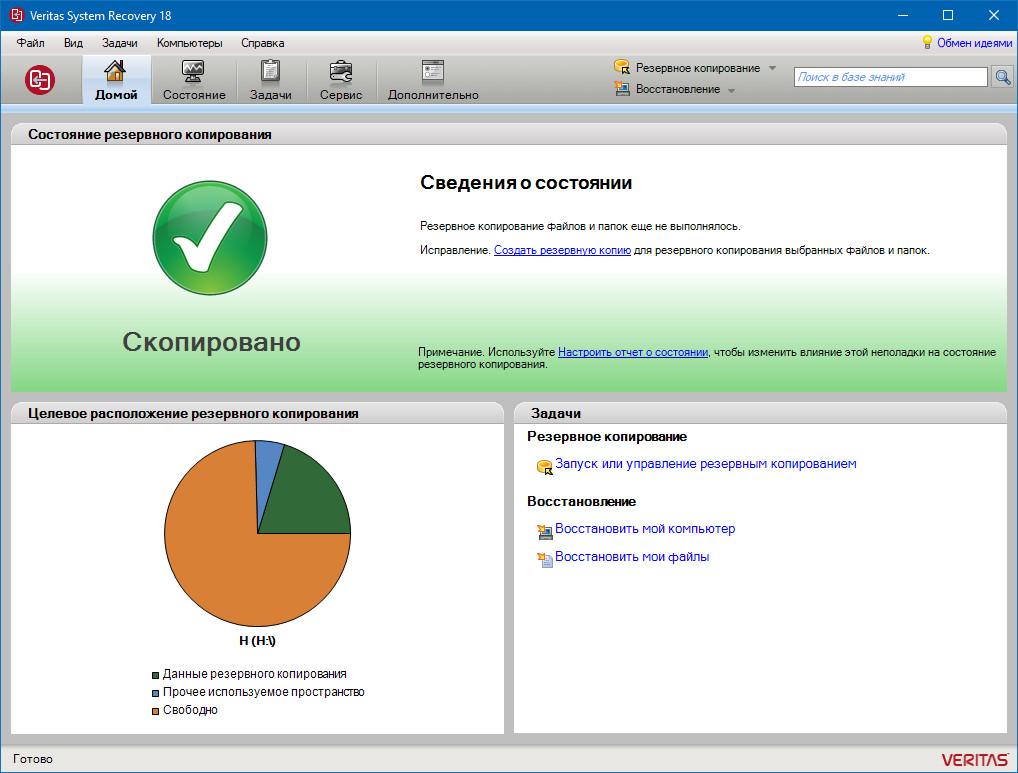
Task: Expand the Восстановление dropdown menu
Action: click(731, 90)
